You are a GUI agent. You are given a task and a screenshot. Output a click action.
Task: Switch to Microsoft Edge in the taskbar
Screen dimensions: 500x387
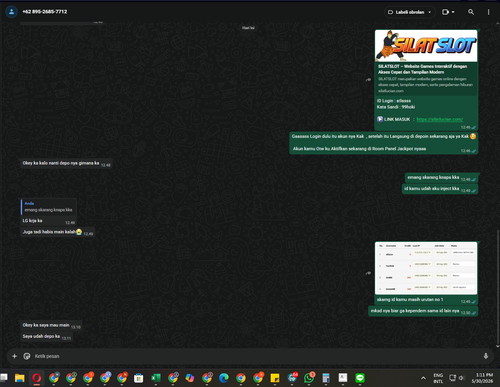point(224,378)
